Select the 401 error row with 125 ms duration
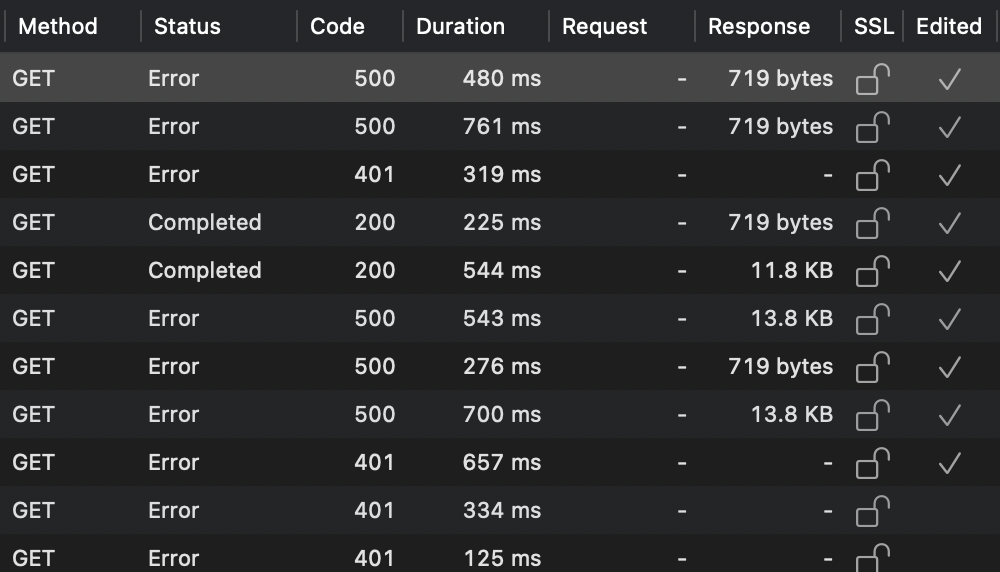 tap(400, 558)
